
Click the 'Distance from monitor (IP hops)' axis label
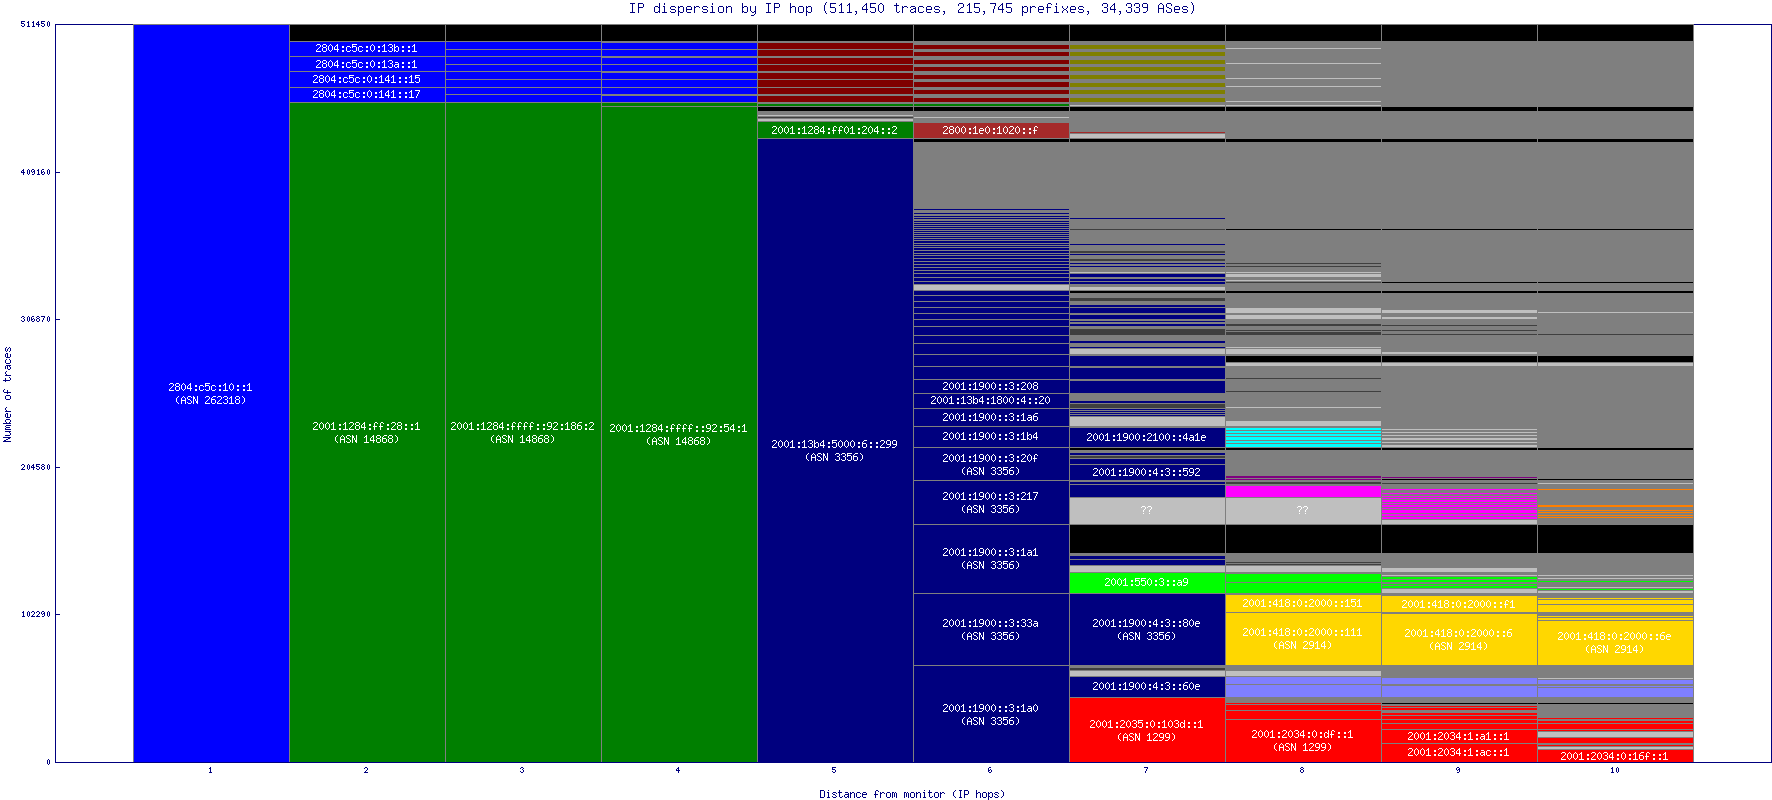tap(912, 794)
